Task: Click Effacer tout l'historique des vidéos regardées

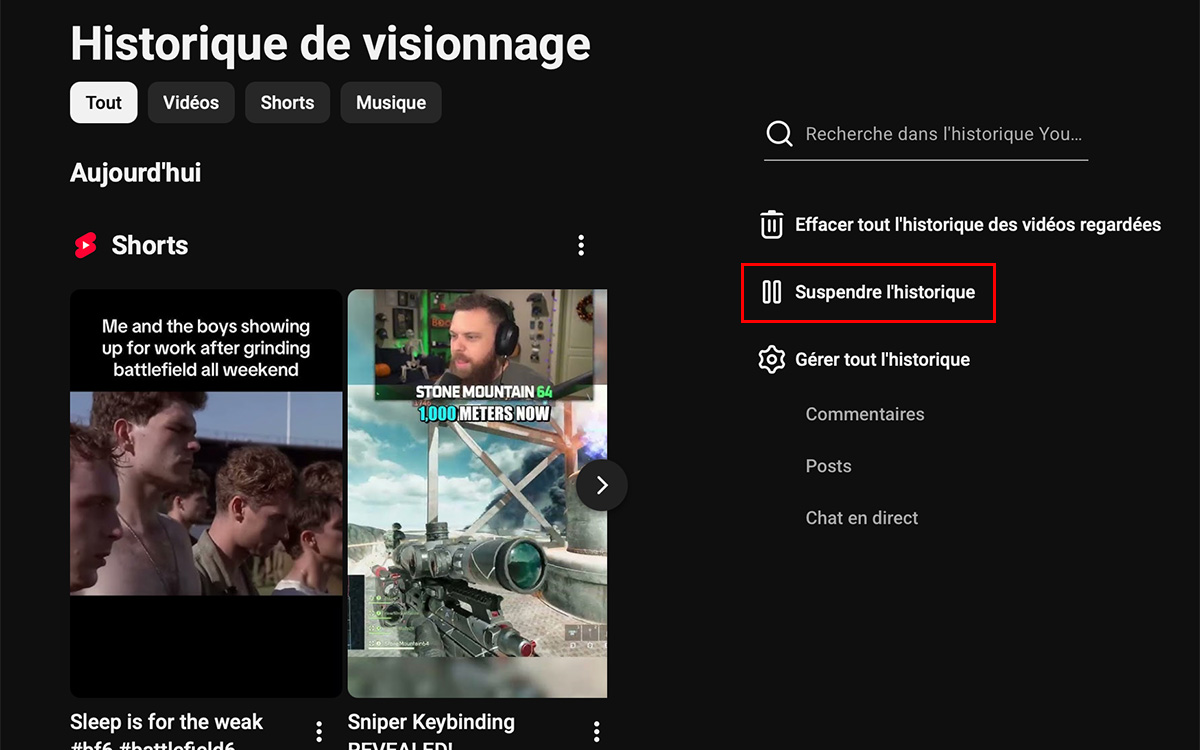Action: [977, 224]
